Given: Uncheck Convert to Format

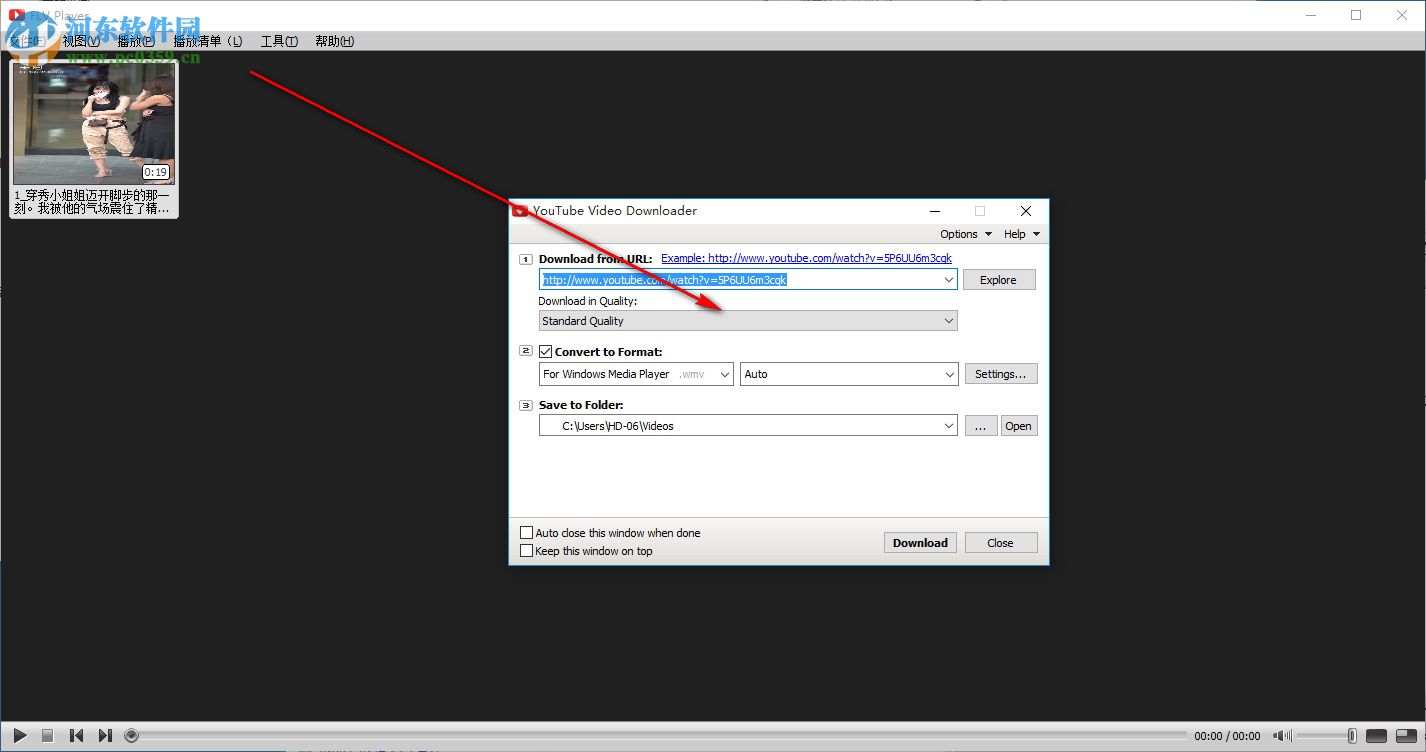Looking at the screenshot, I should (545, 351).
